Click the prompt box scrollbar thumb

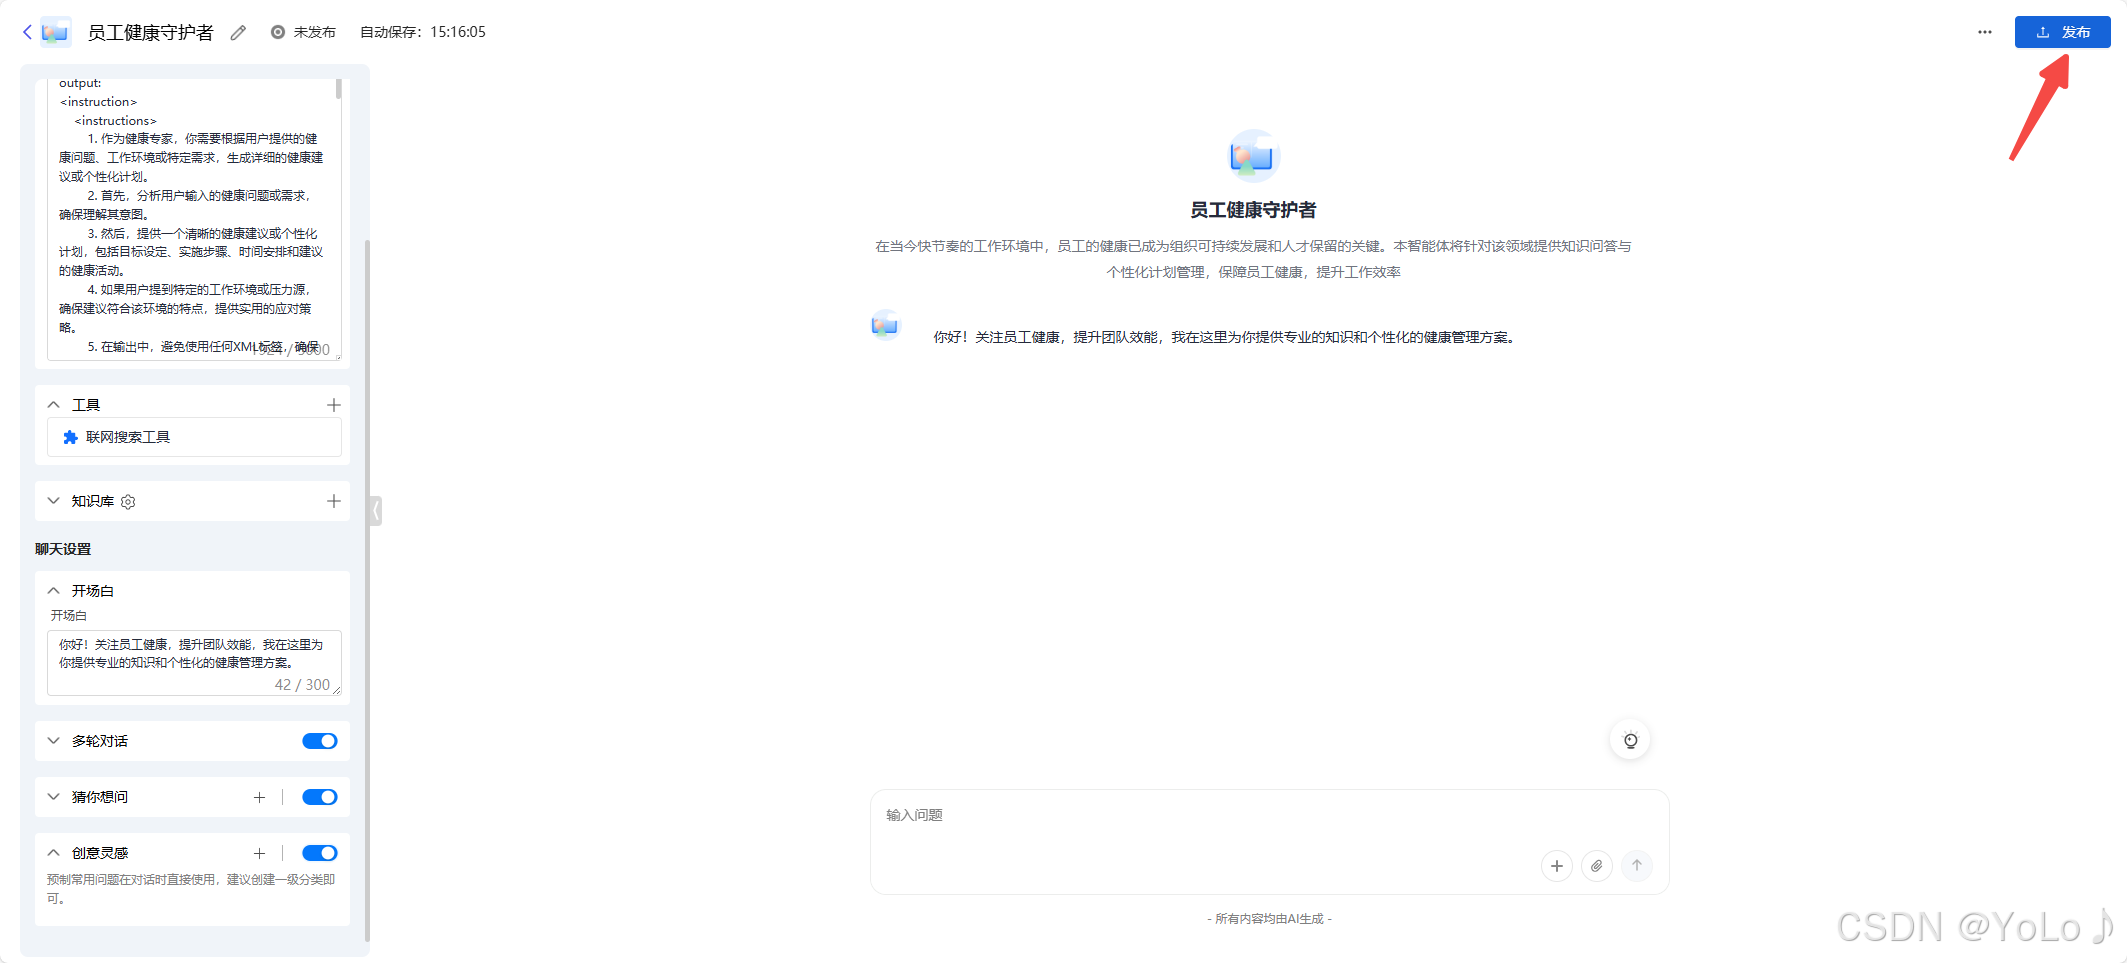[339, 89]
